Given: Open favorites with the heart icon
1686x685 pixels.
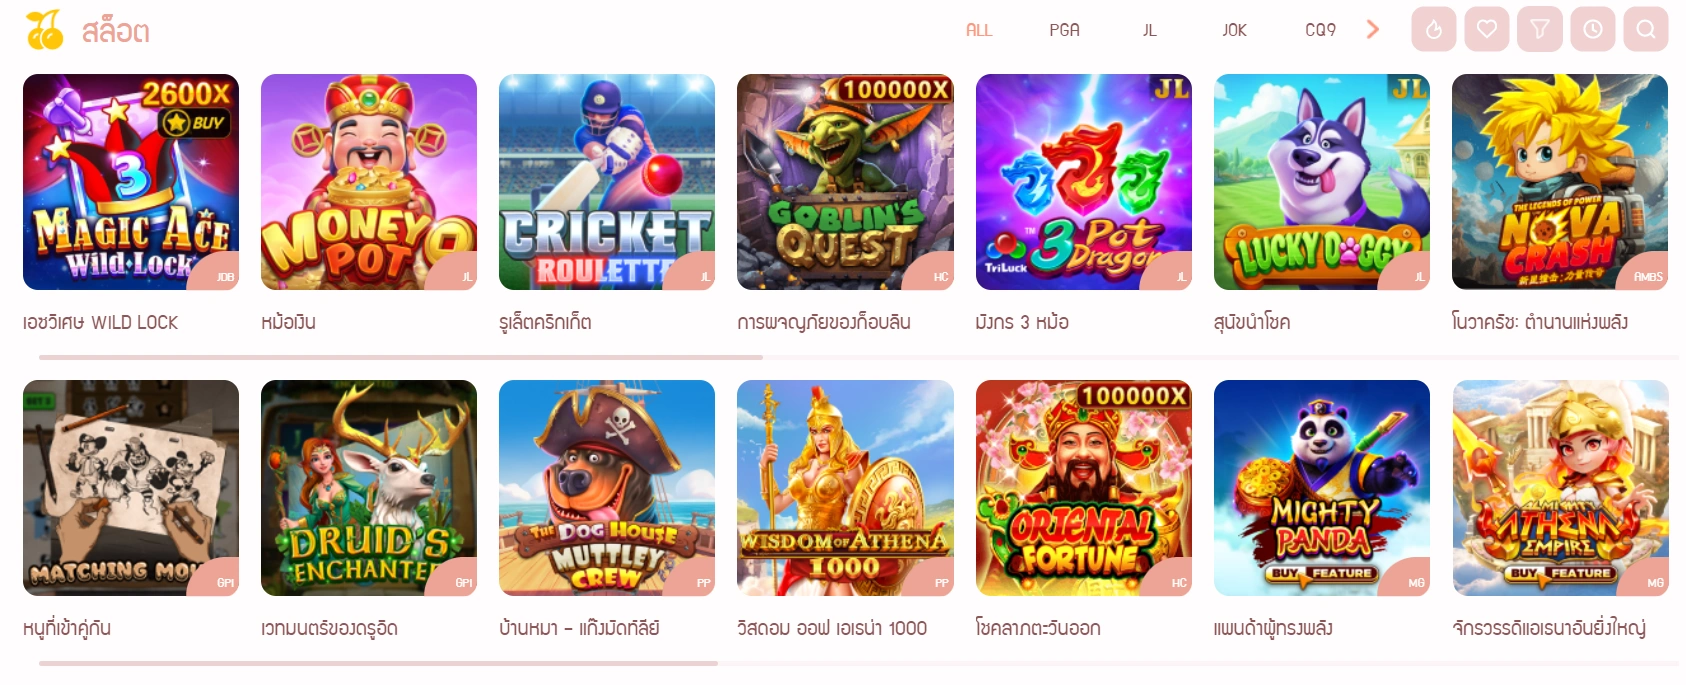Looking at the screenshot, I should point(1486,29).
